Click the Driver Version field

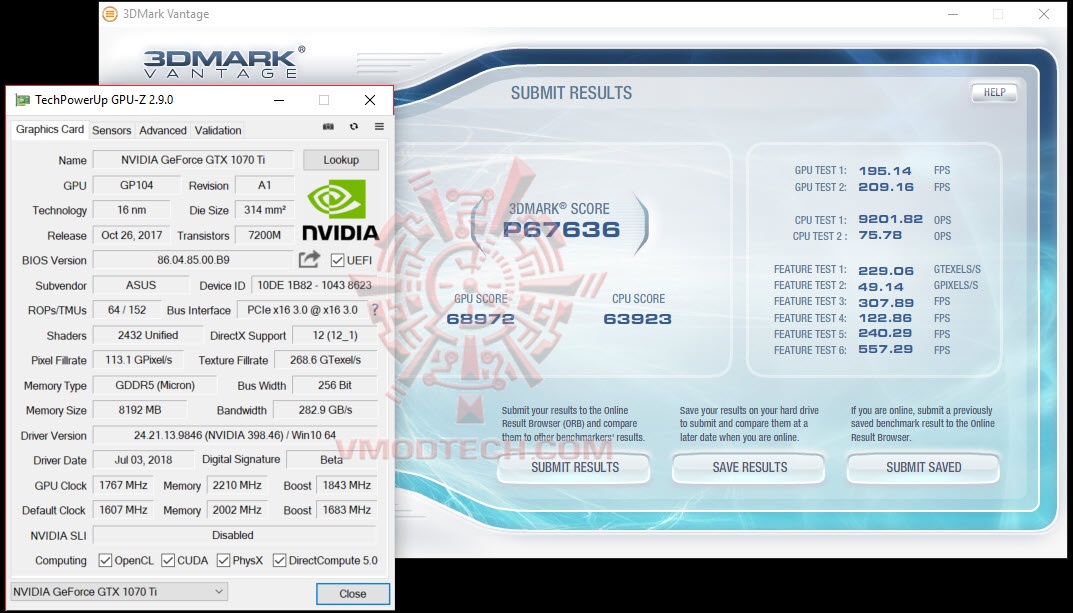pos(235,435)
